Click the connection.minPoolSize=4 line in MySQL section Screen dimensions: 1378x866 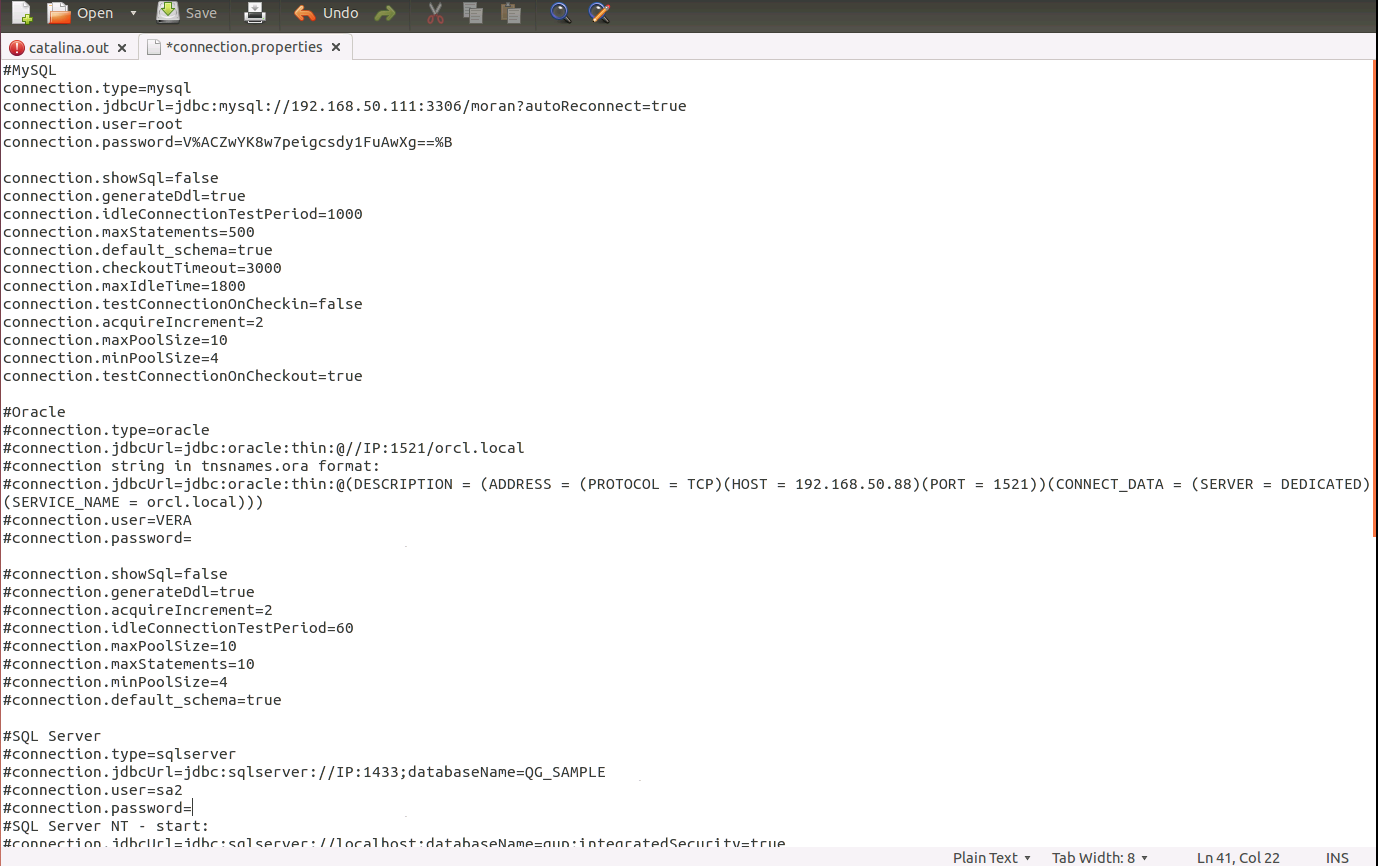(111, 358)
